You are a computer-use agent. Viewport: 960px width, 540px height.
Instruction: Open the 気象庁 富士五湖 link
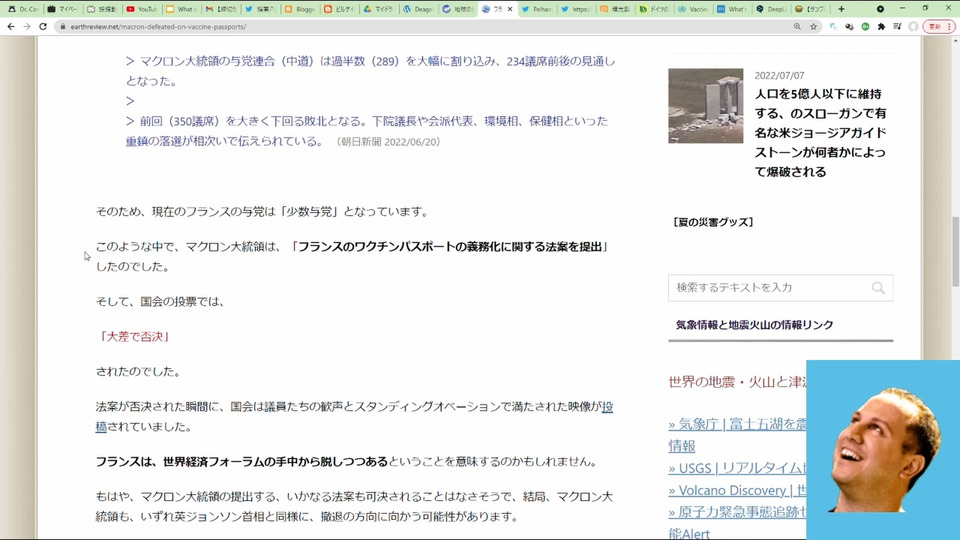[x=737, y=424]
